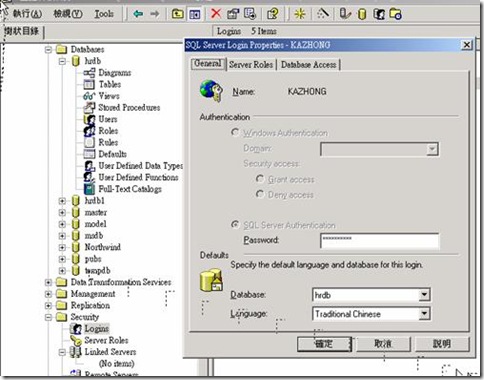Open the Tools menu
Viewport: 484px width, 380px height.
104,14
